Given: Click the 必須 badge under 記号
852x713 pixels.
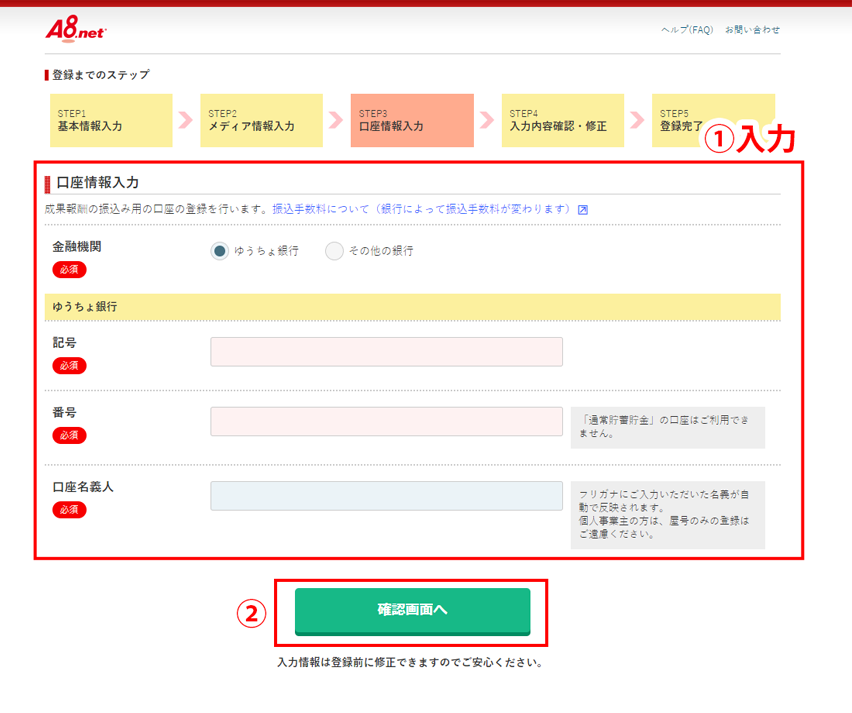Looking at the screenshot, I should click(x=69, y=365).
